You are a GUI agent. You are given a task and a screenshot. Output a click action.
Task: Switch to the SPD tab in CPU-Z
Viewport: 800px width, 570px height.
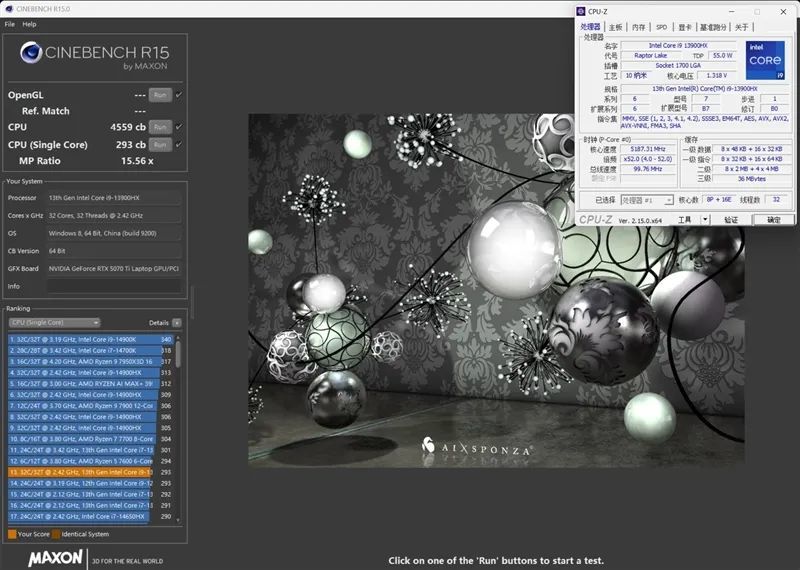coord(661,27)
